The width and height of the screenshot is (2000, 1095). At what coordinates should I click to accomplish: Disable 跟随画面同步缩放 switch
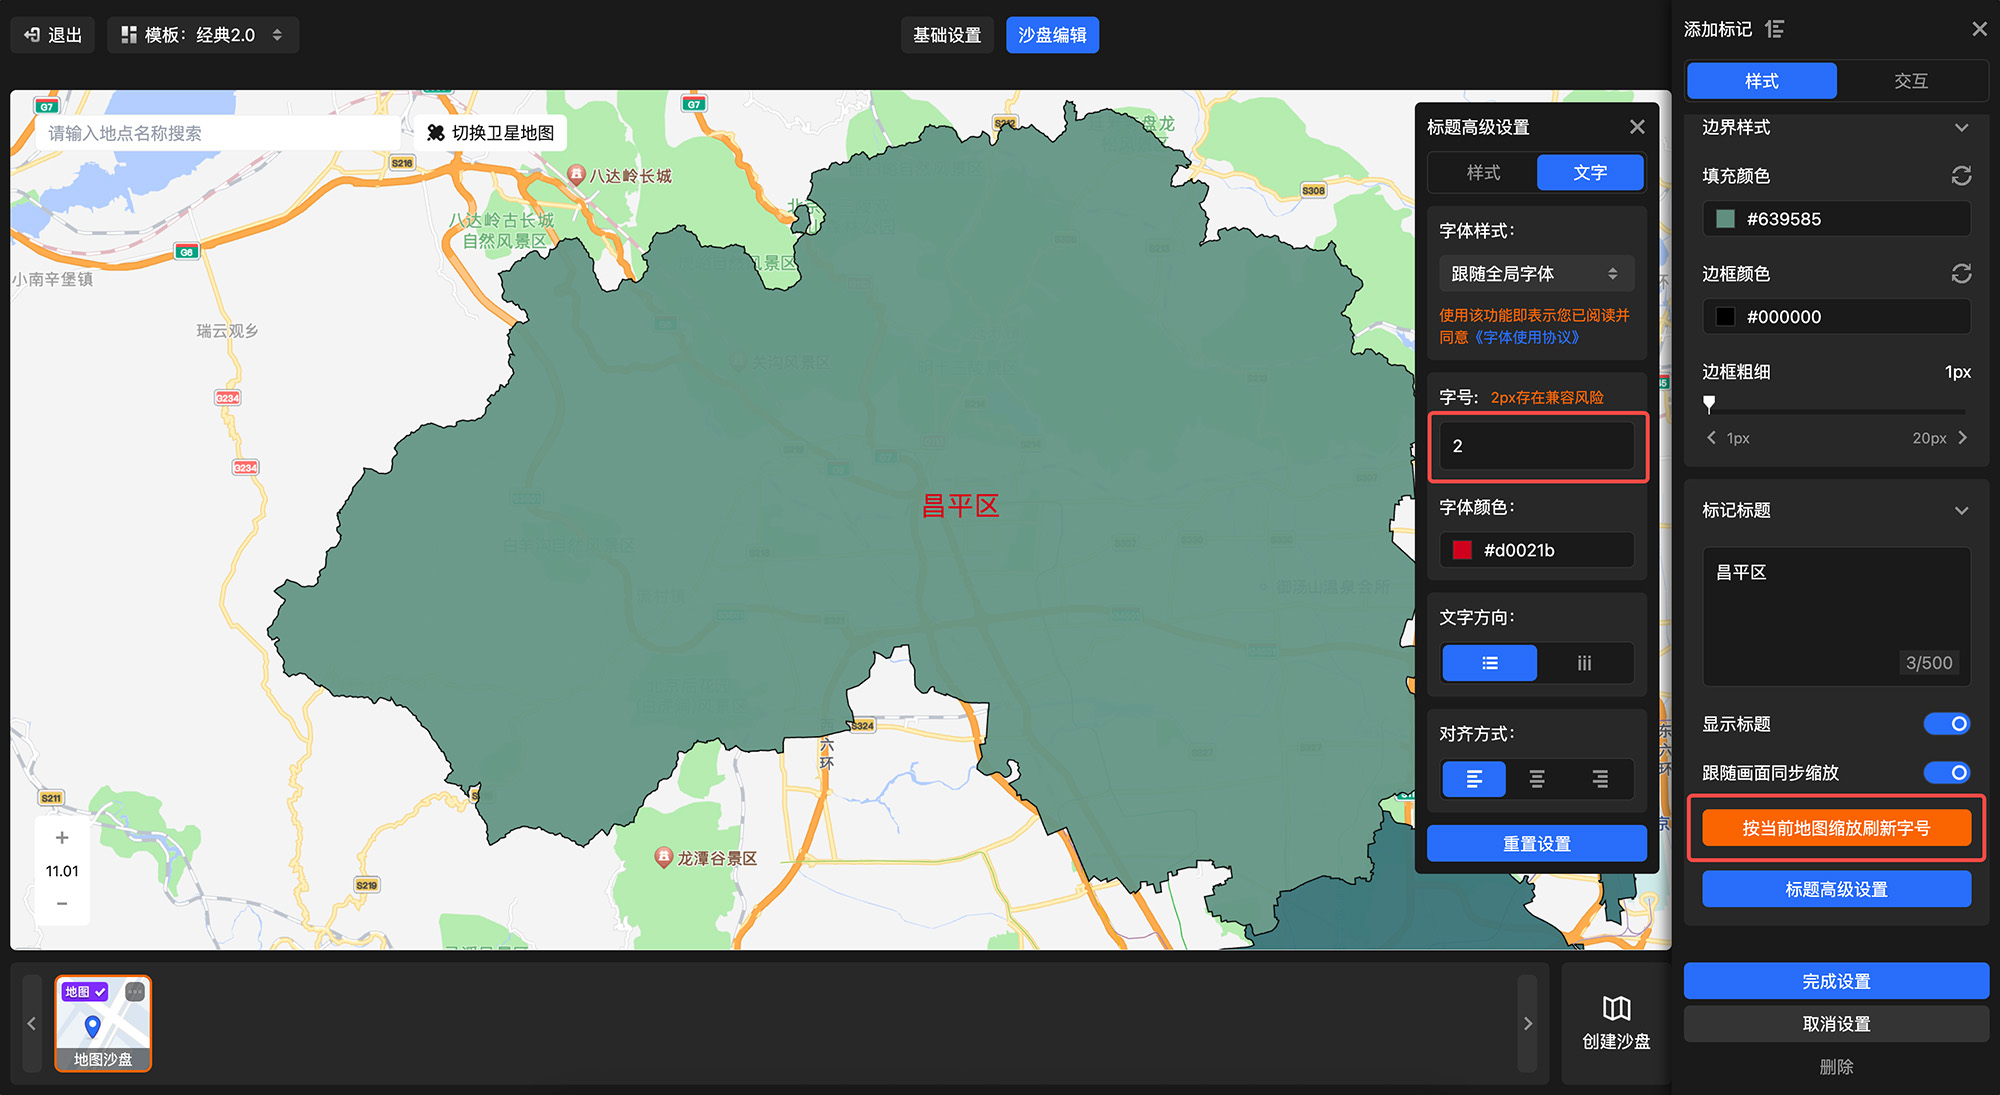1946,773
